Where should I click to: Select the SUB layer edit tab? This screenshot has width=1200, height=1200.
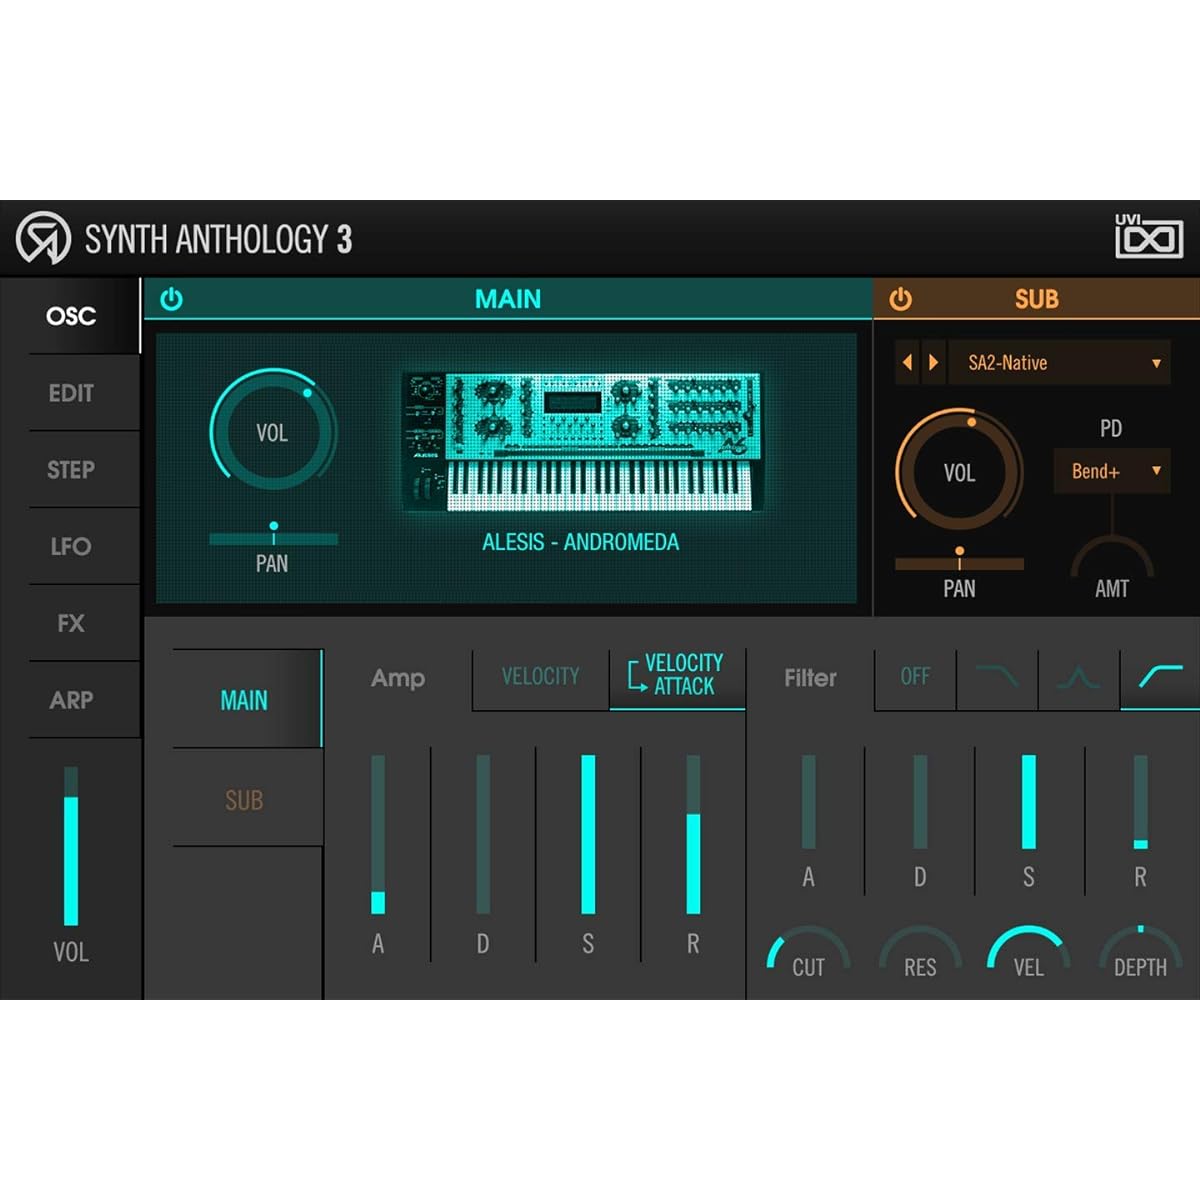click(246, 799)
